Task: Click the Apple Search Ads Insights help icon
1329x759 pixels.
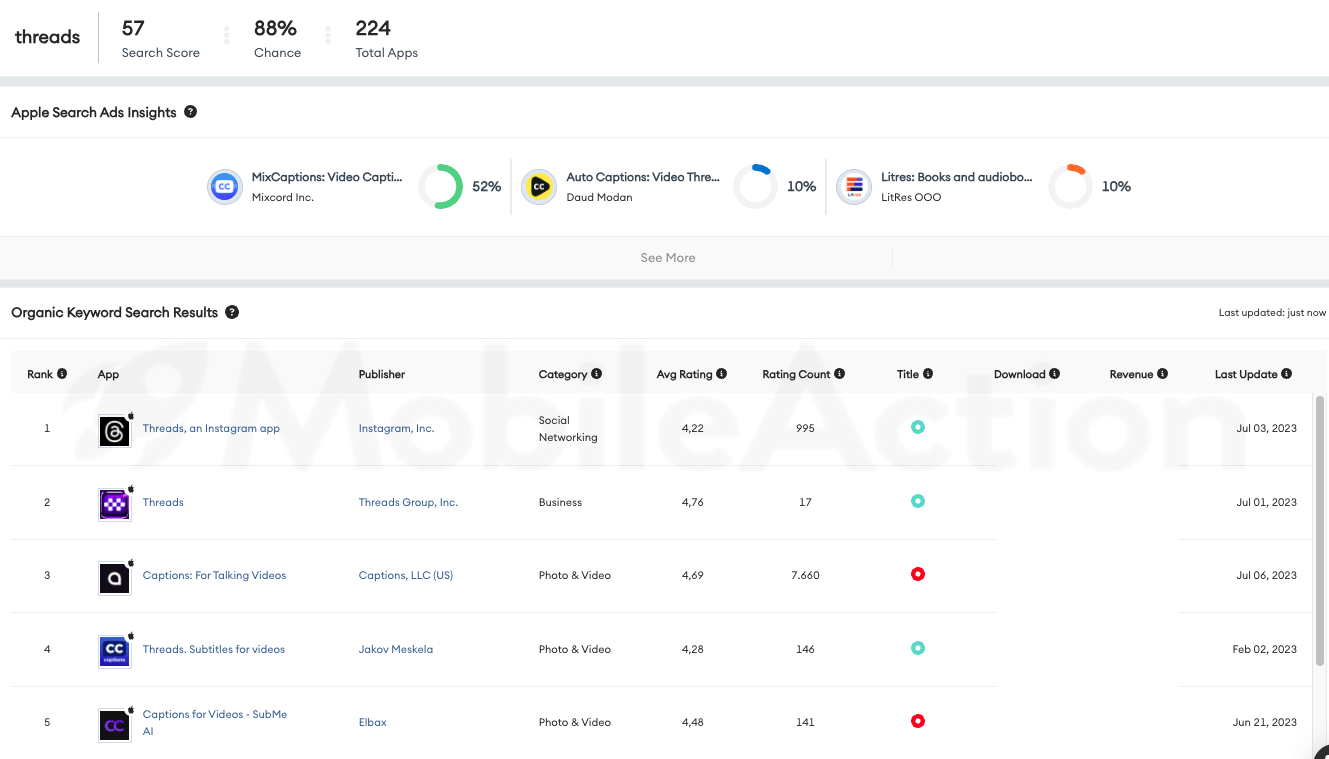Action: point(190,112)
